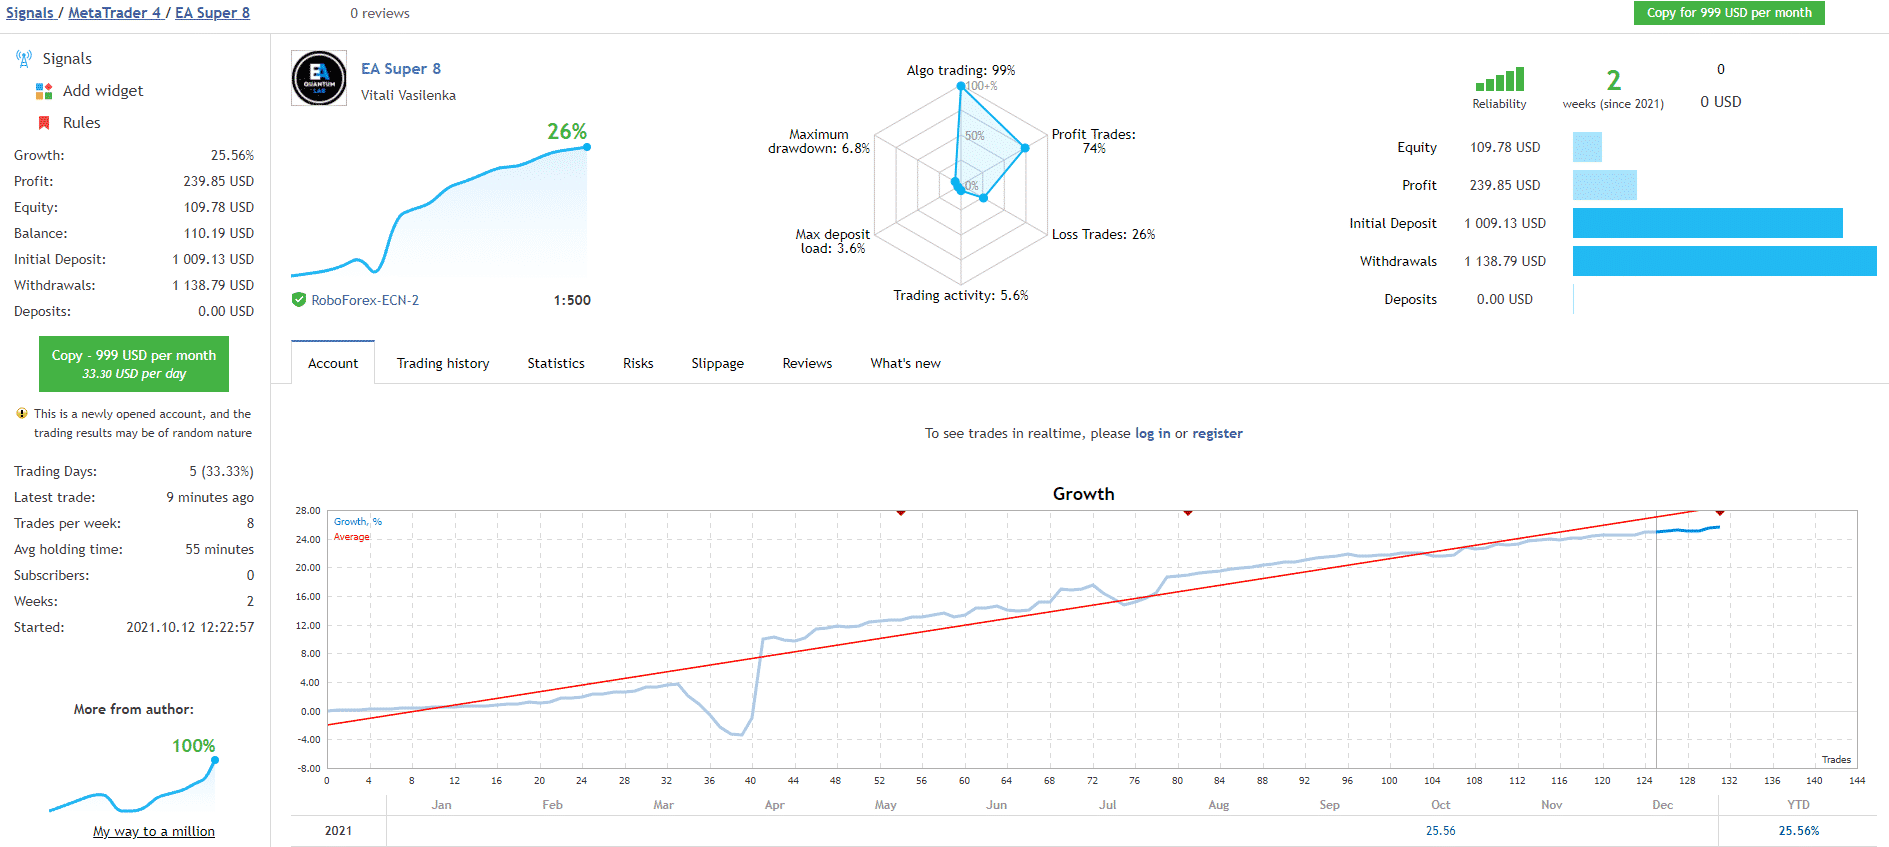Click the Growth, % legend entry
Image resolution: width=1889 pixels, height=847 pixels.
[358, 521]
